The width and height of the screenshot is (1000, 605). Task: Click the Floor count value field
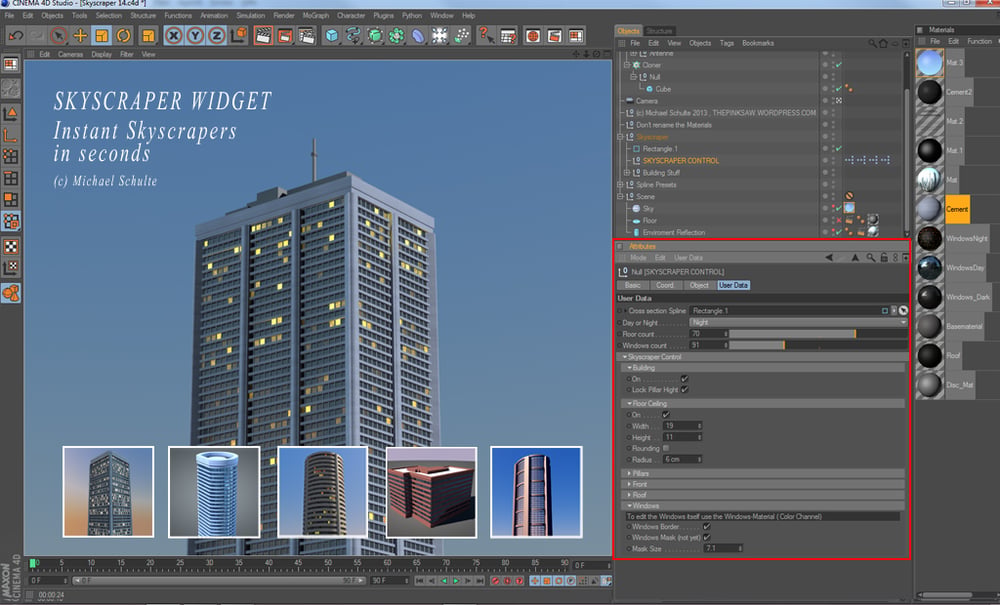pyautogui.click(x=708, y=333)
